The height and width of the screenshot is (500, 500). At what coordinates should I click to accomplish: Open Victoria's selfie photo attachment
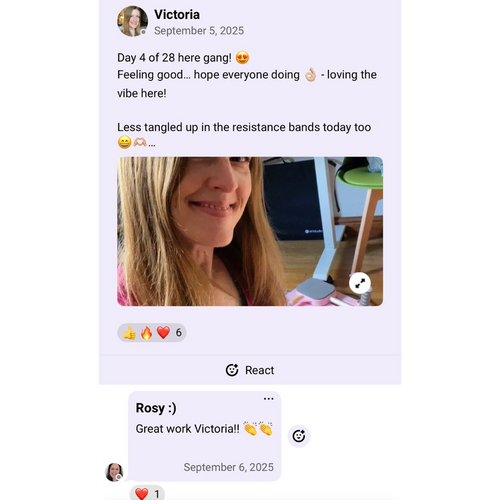[250, 231]
